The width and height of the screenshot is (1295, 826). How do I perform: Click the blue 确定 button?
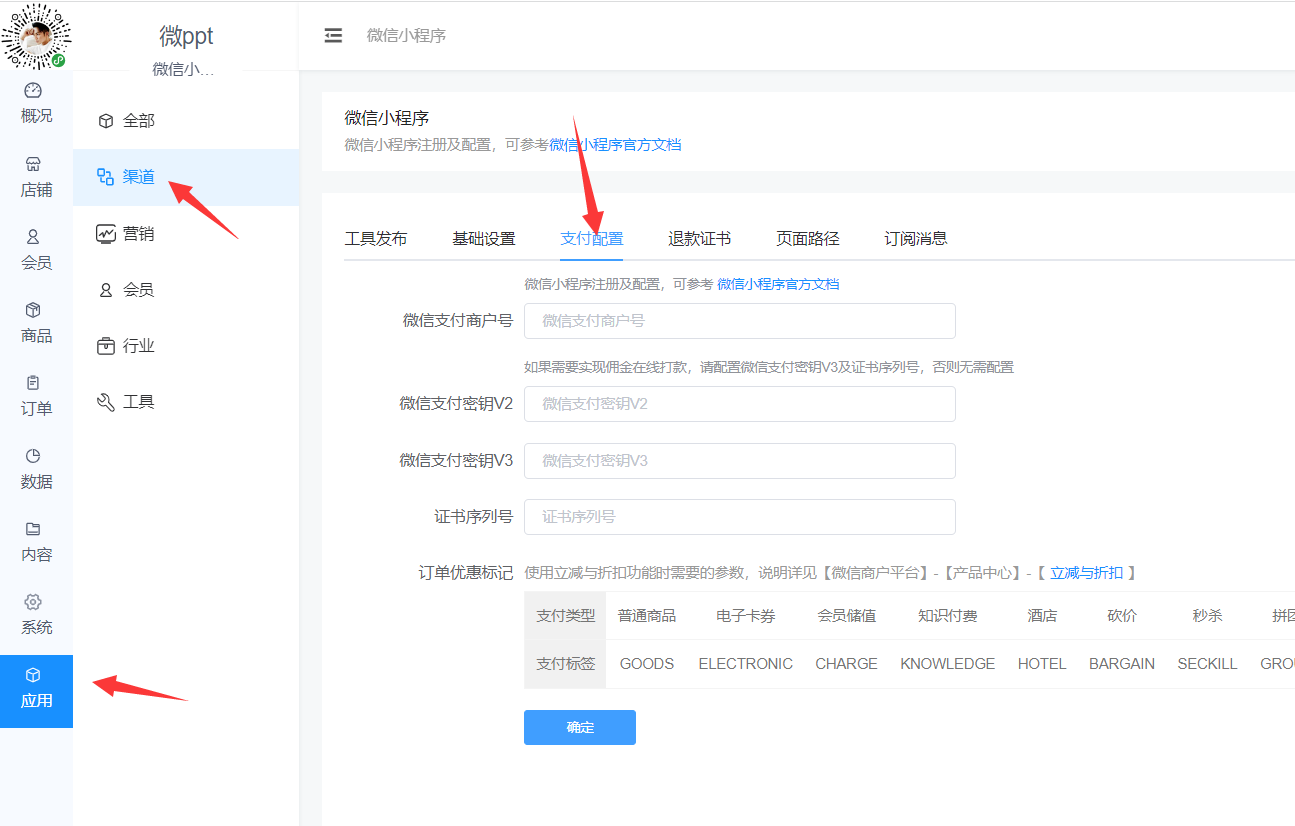[x=580, y=727]
